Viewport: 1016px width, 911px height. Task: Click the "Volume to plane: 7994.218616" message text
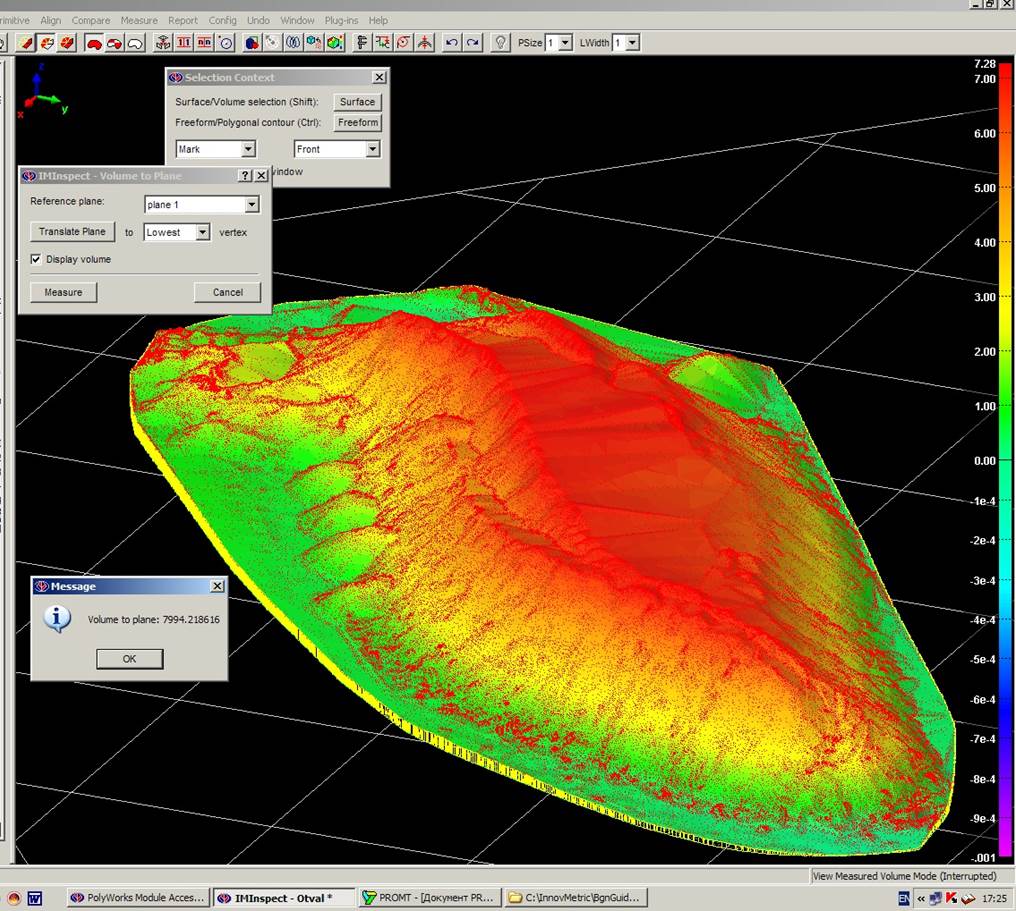pyautogui.click(x=154, y=619)
